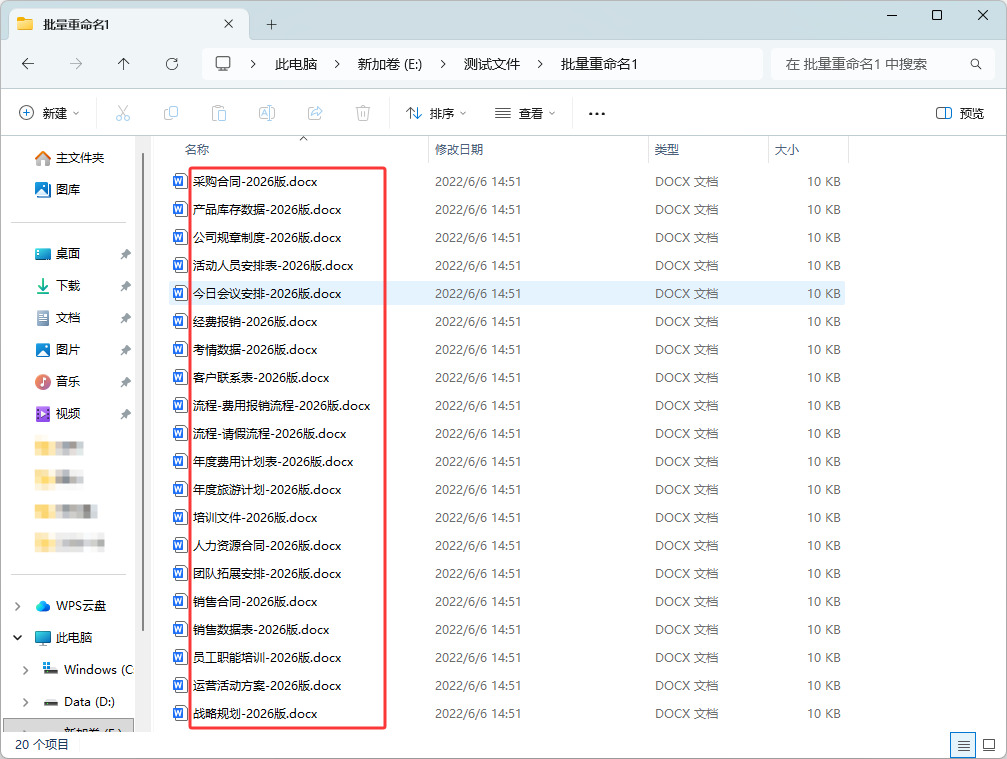The width and height of the screenshot is (1007, 759).
Task: Open the 新建 dropdown menu
Action: tap(49, 114)
